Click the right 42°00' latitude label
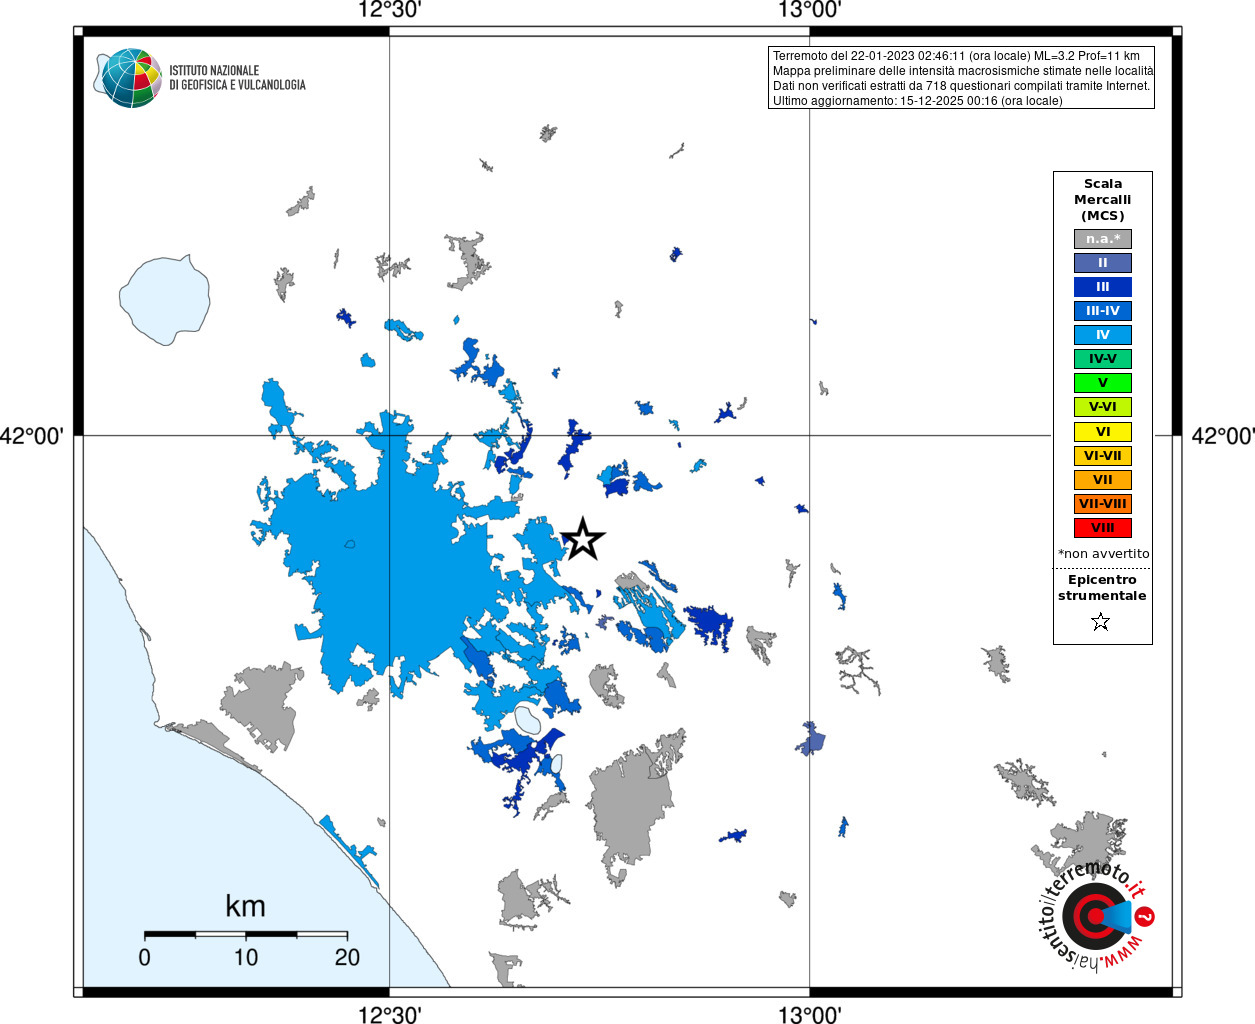1255x1024 pixels. click(x=1222, y=436)
